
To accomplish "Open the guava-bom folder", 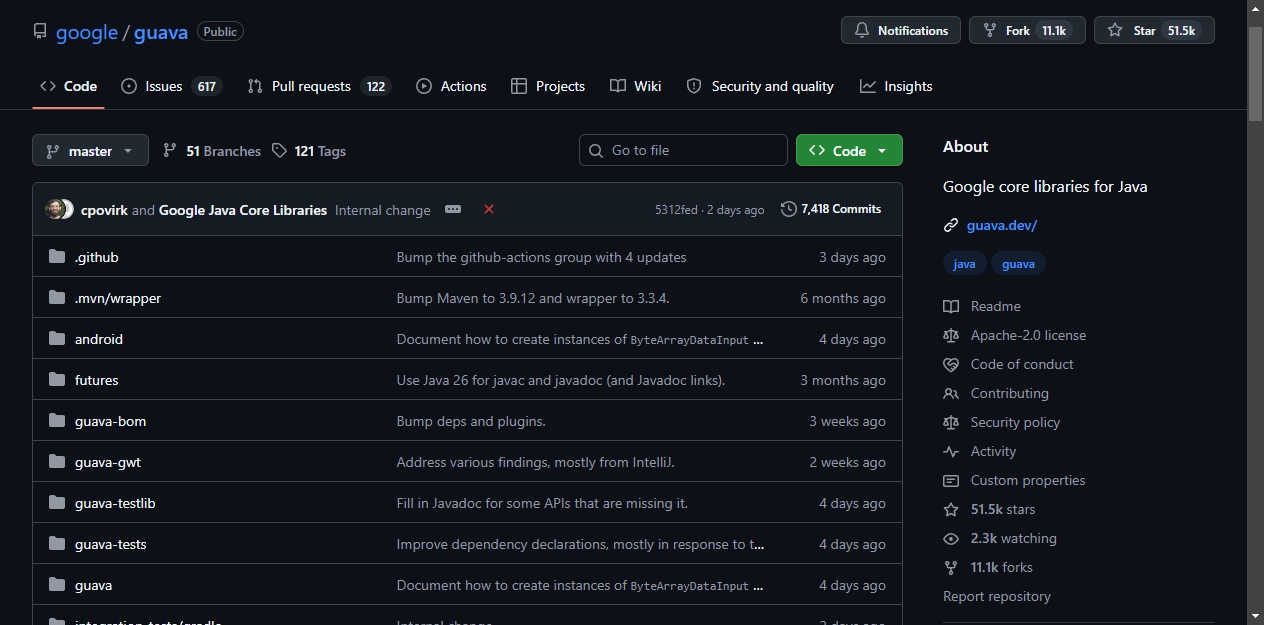I will [110, 421].
